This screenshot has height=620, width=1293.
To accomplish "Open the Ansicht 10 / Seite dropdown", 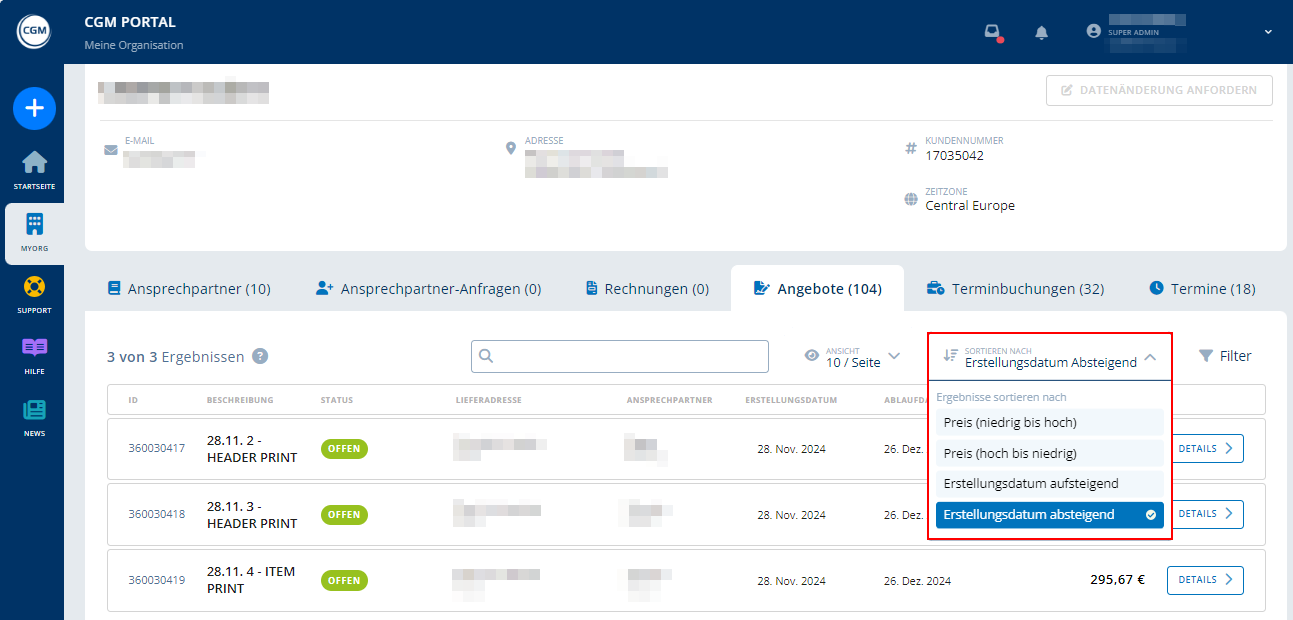I will coord(852,355).
